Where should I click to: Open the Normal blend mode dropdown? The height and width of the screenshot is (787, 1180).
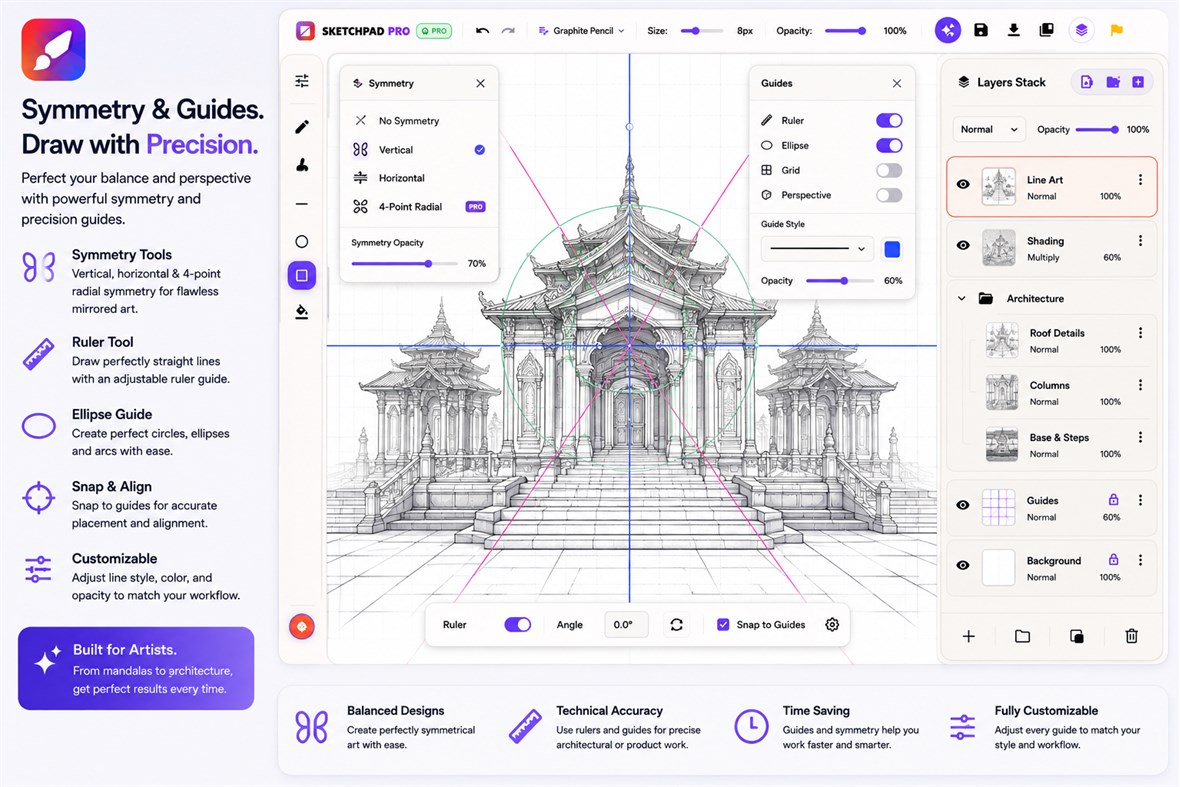point(989,129)
